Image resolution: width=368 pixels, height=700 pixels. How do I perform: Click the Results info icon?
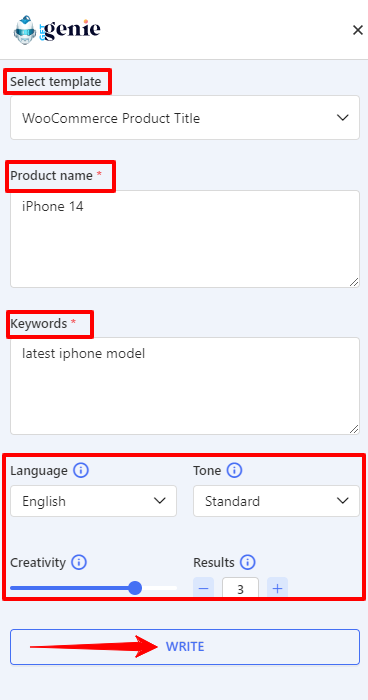click(x=247, y=562)
